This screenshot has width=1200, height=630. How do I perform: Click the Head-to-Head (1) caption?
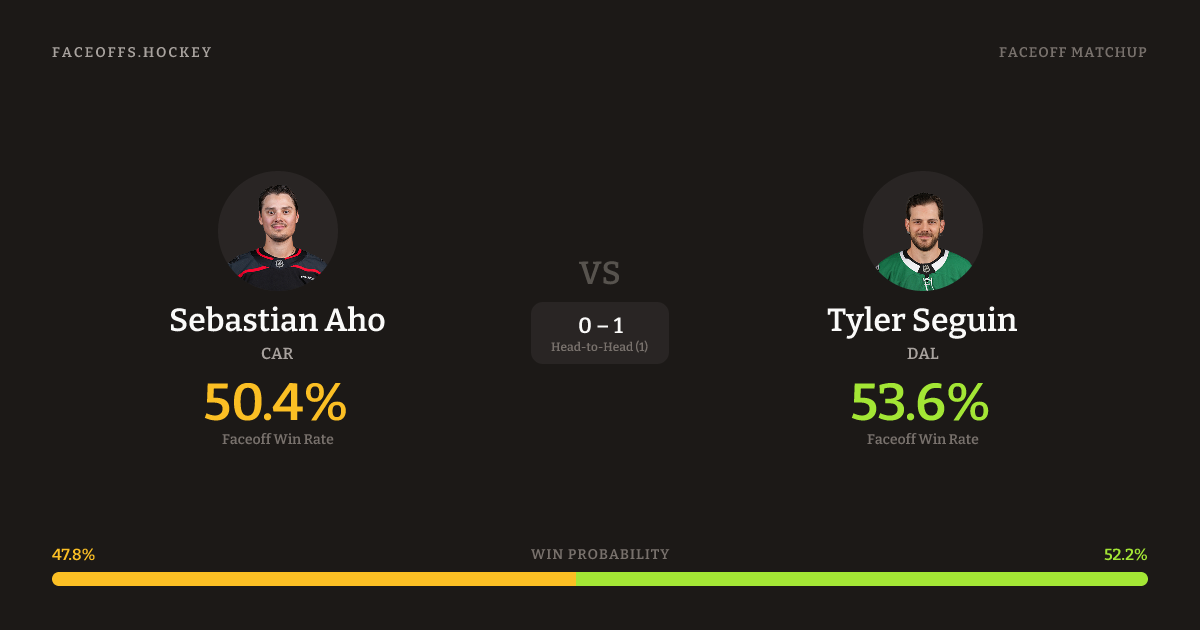tap(600, 347)
